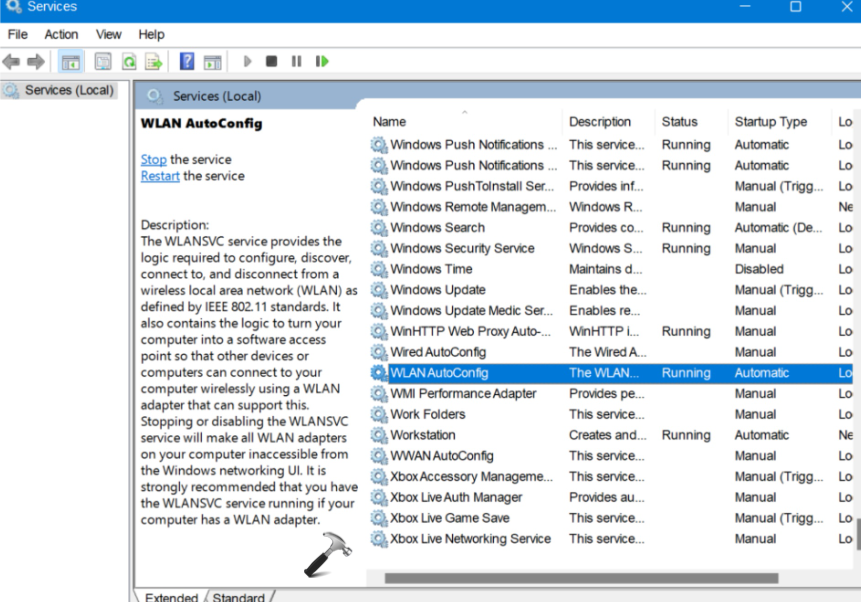Viewport: 861px width, 602px height.
Task: Select gear icon of Xbox Live Game Save
Action: (x=378, y=518)
